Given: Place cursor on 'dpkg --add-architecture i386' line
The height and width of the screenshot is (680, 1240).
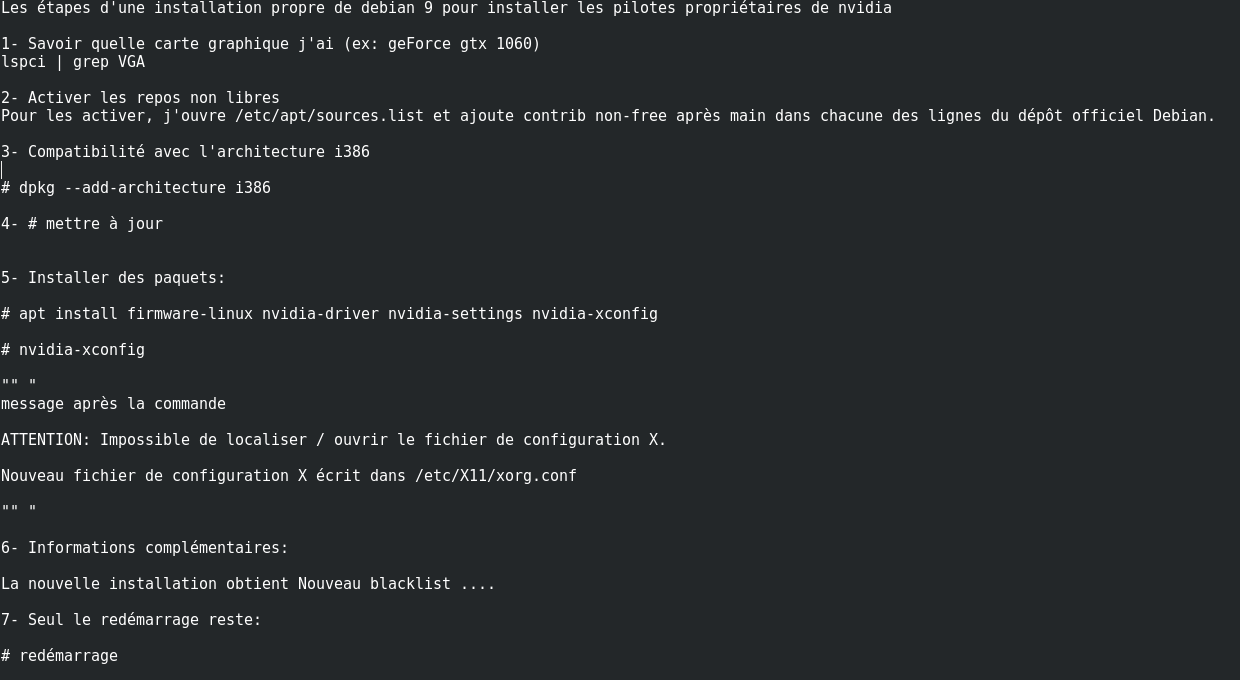Looking at the screenshot, I should coord(136,188).
